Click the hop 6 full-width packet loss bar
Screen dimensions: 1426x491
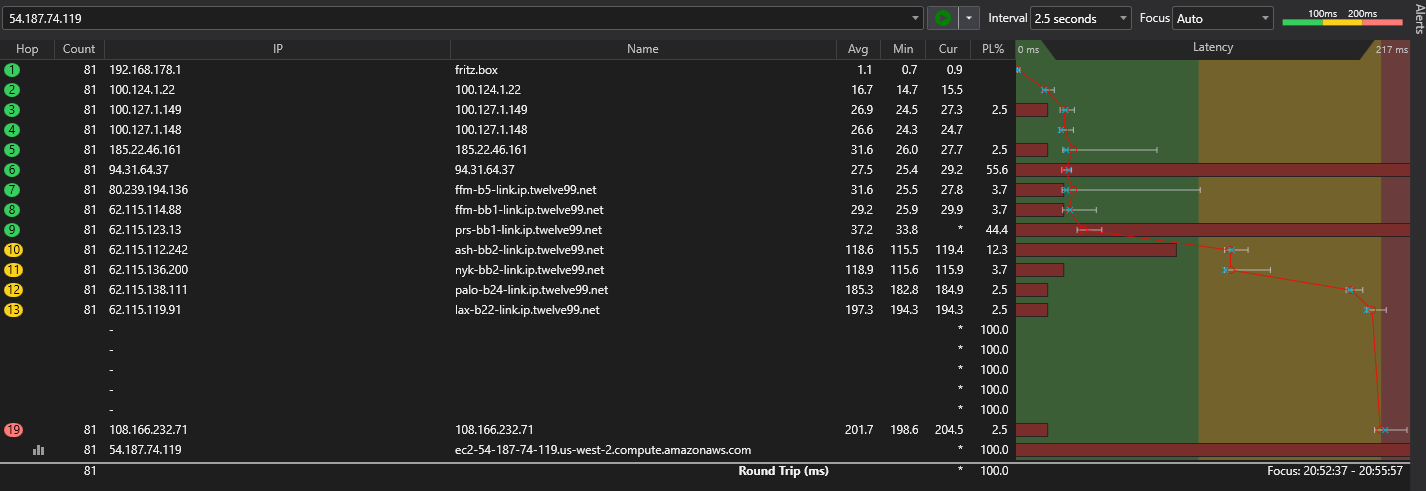coord(1212,170)
